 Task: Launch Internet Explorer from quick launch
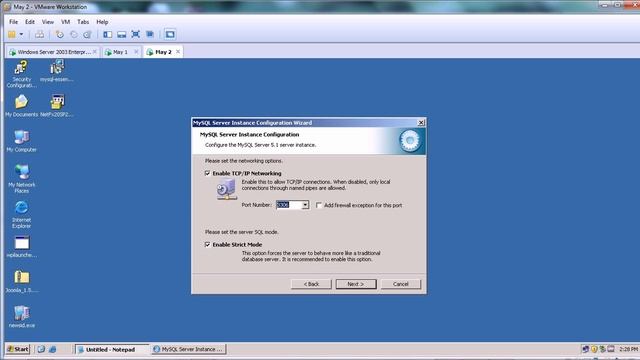point(53,349)
